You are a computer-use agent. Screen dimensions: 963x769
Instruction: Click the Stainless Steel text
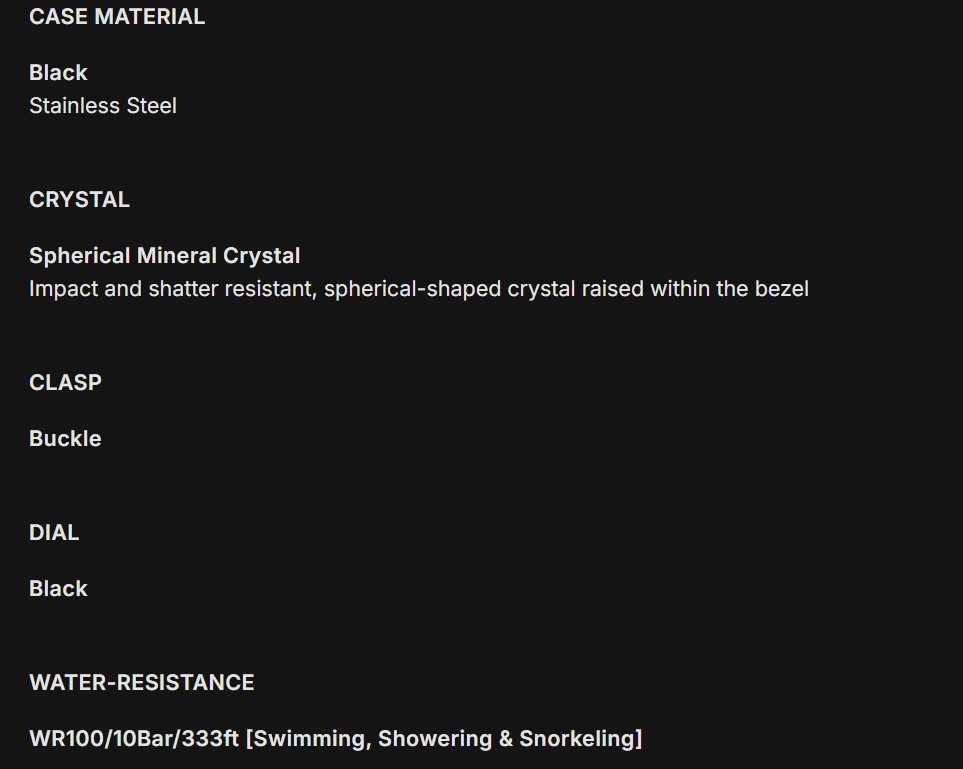click(x=103, y=105)
